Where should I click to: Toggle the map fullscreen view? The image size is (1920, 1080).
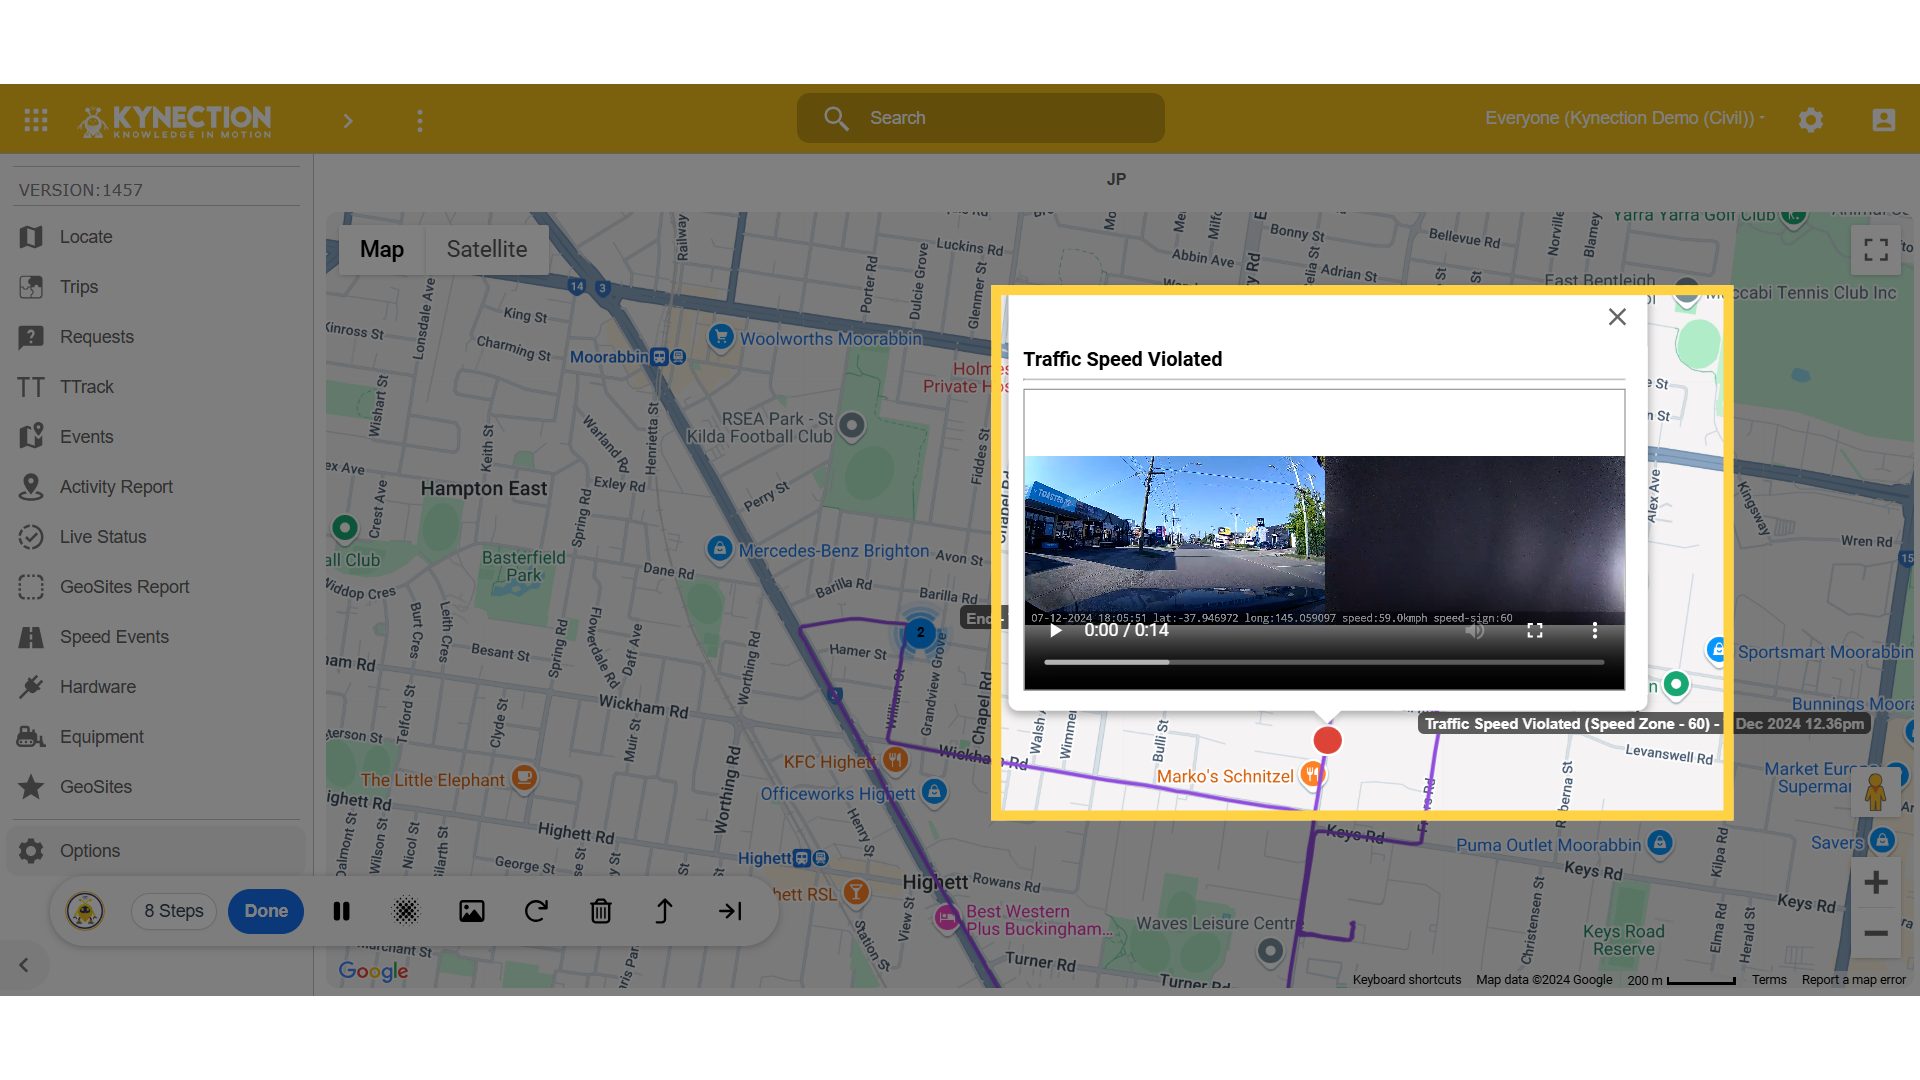pos(1876,250)
